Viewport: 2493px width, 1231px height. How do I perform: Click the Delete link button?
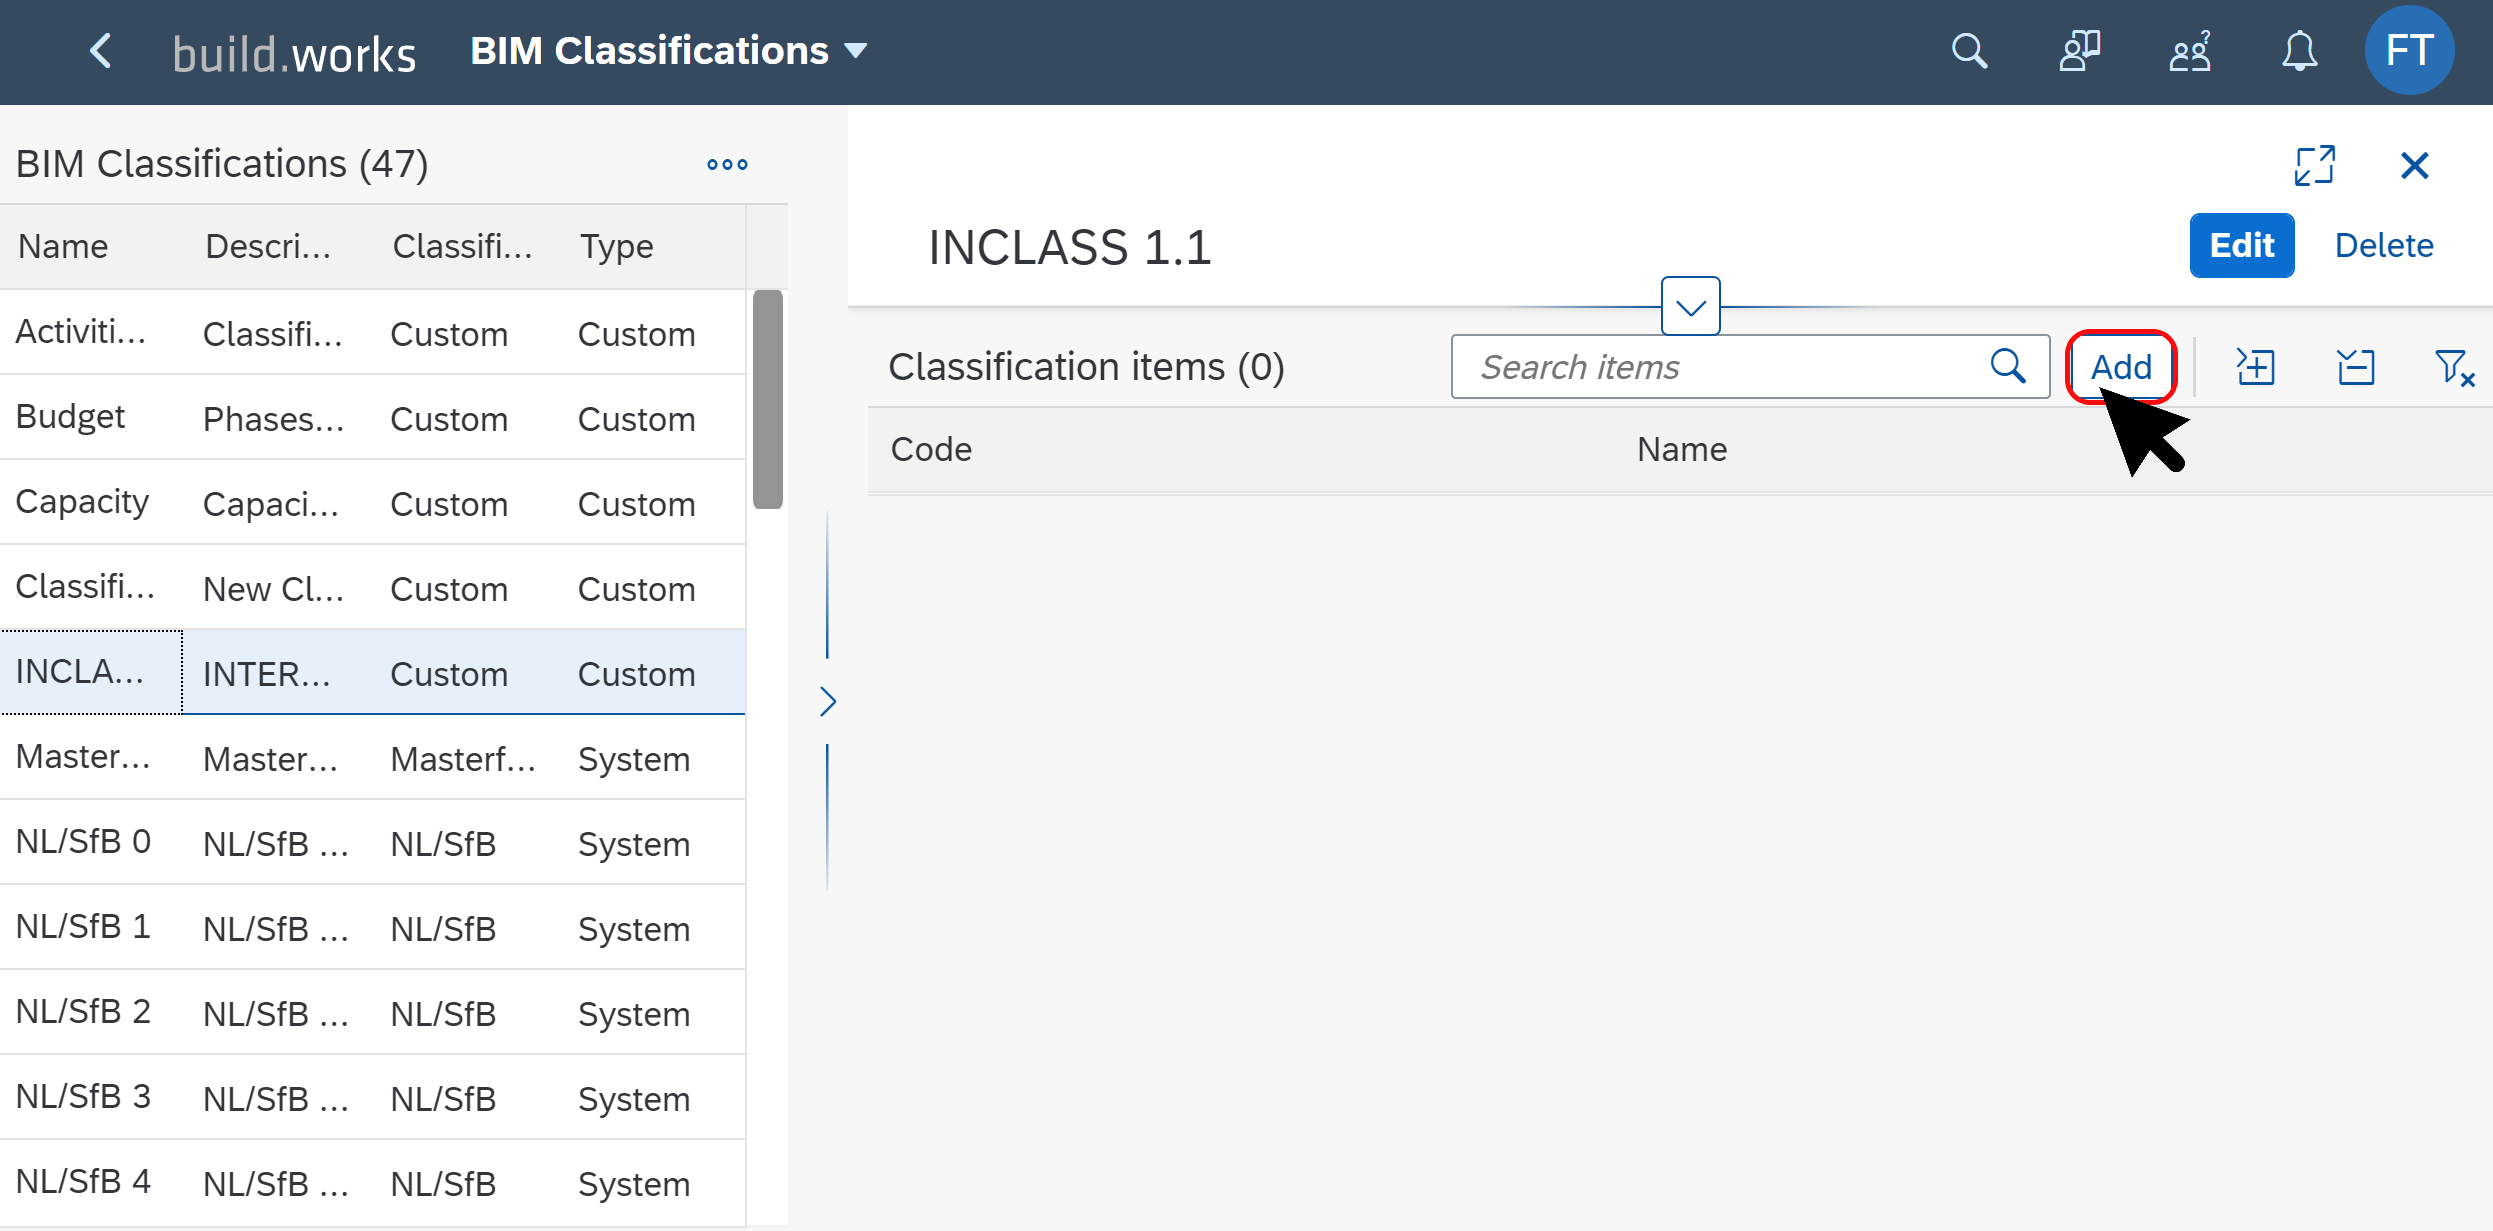(x=2383, y=245)
